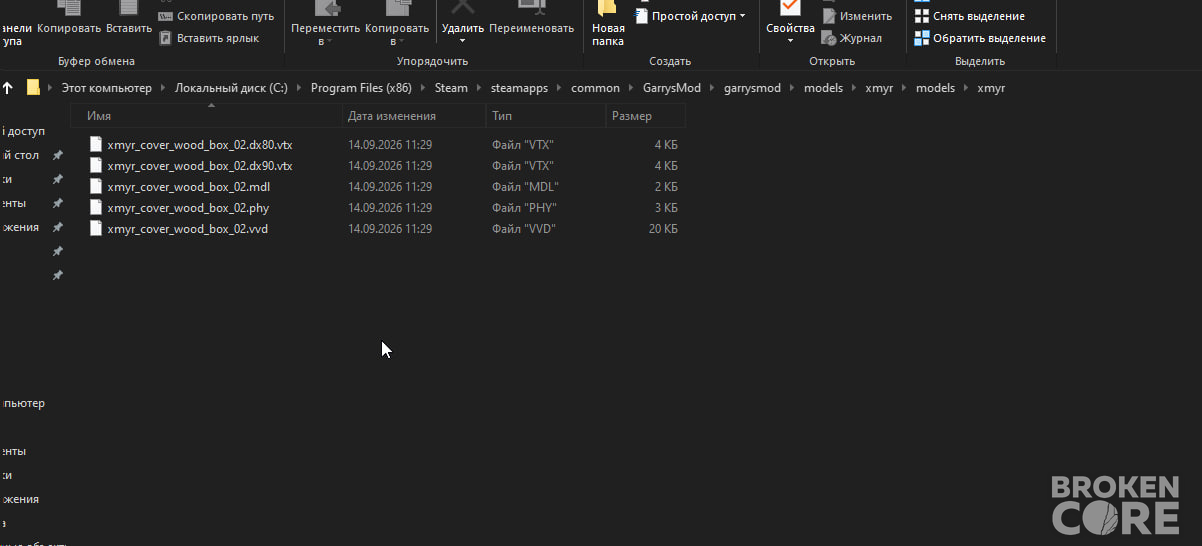Open the Удалить dropdown arrow

(x=463, y=40)
